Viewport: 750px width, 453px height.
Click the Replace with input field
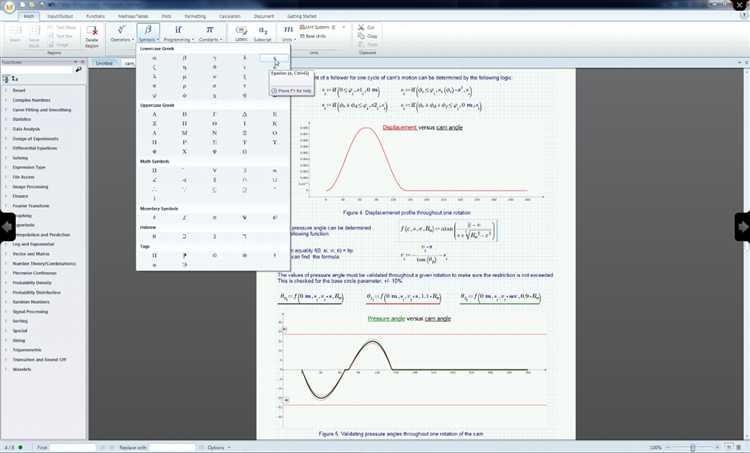coord(172,447)
